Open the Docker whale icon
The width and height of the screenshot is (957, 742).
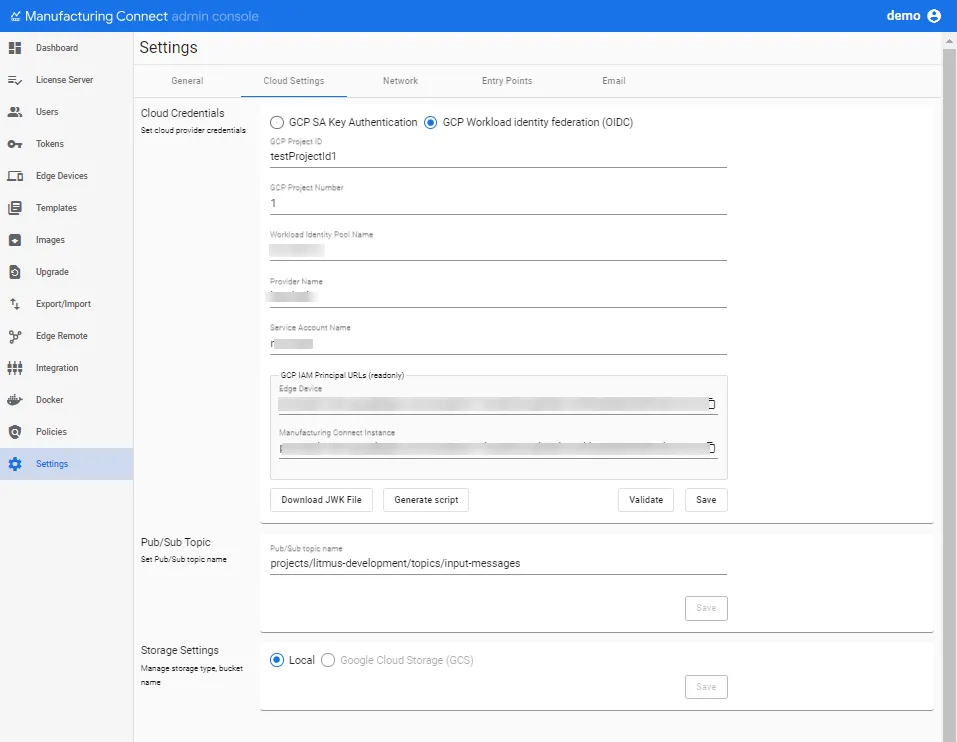point(15,400)
